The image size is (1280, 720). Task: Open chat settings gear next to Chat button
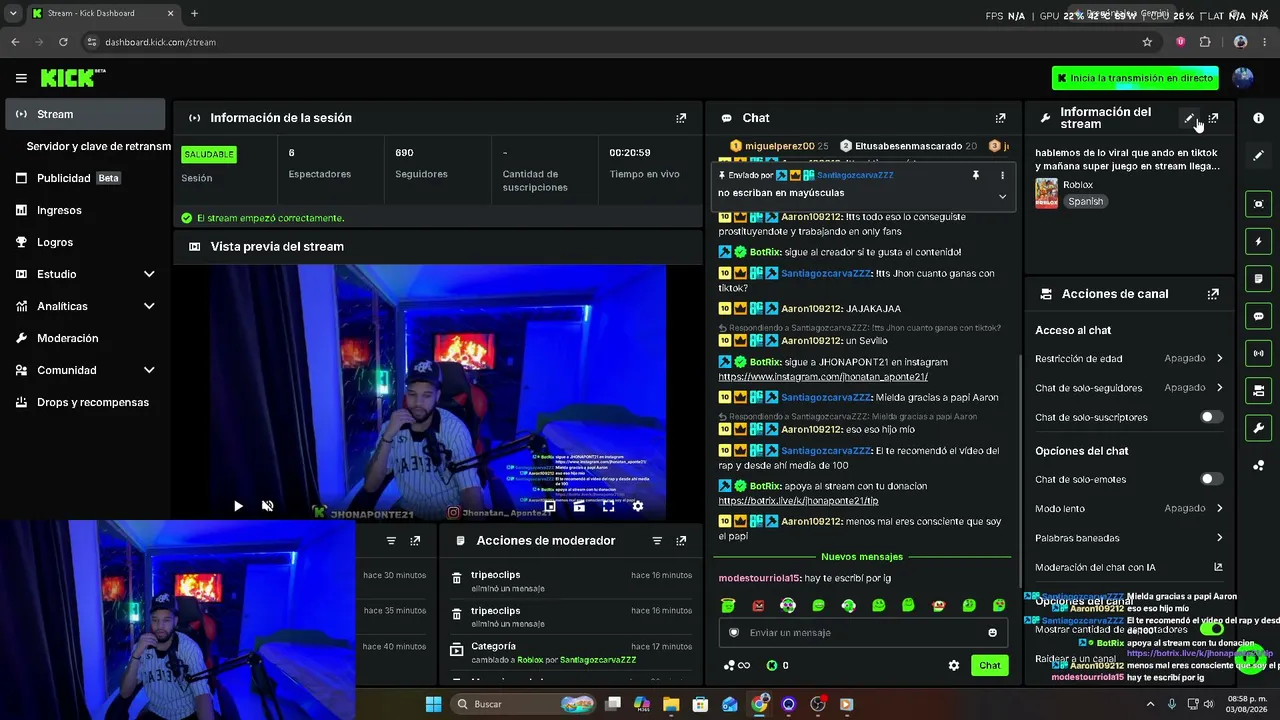pos(954,665)
